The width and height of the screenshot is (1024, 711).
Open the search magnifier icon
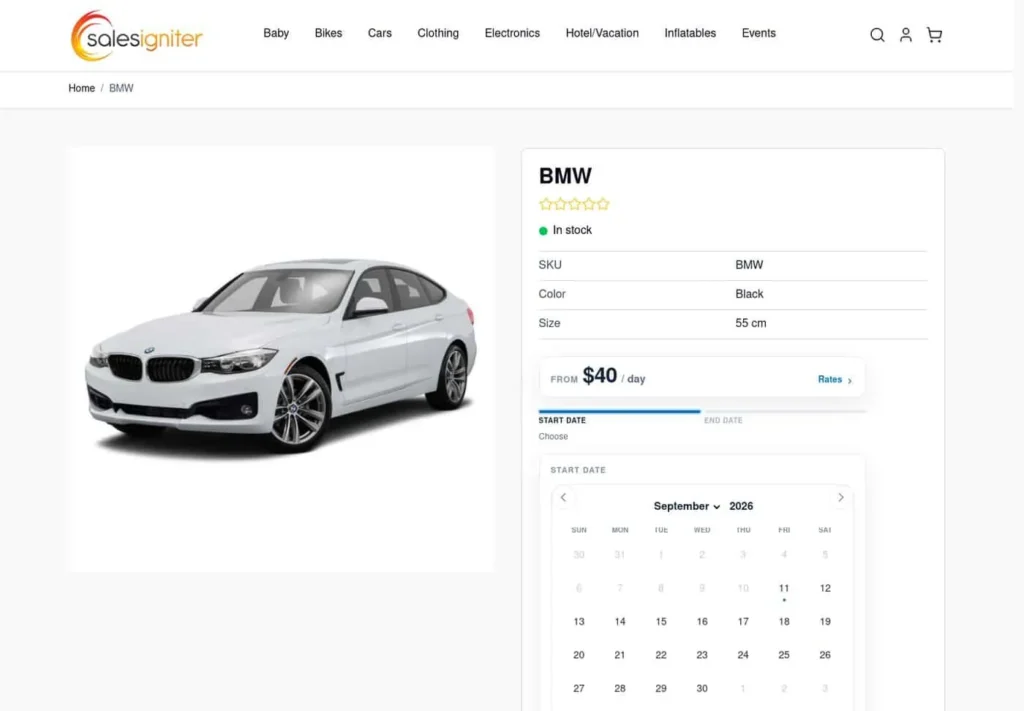pyautogui.click(x=877, y=35)
